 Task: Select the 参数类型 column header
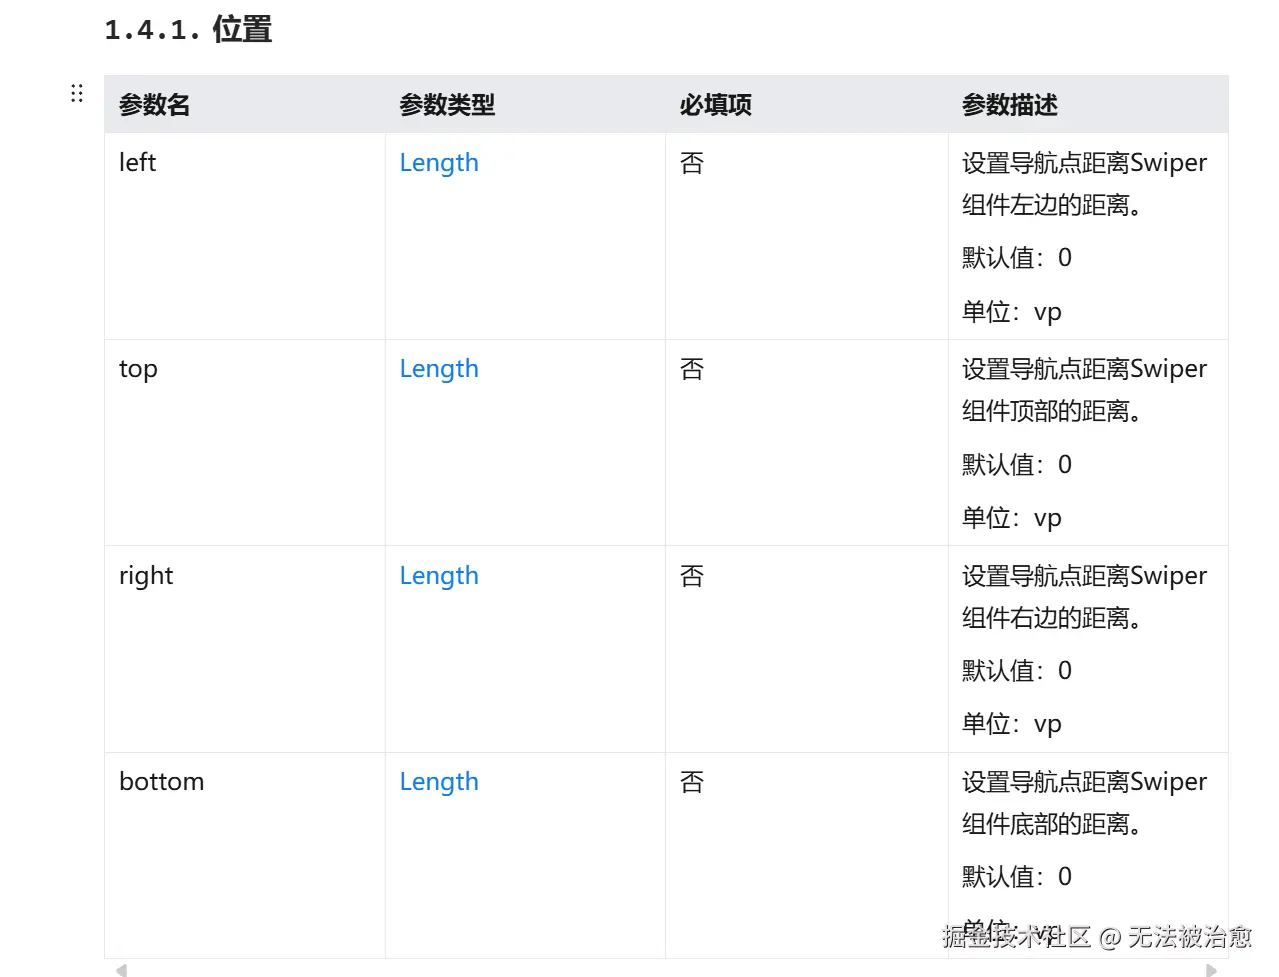(447, 104)
